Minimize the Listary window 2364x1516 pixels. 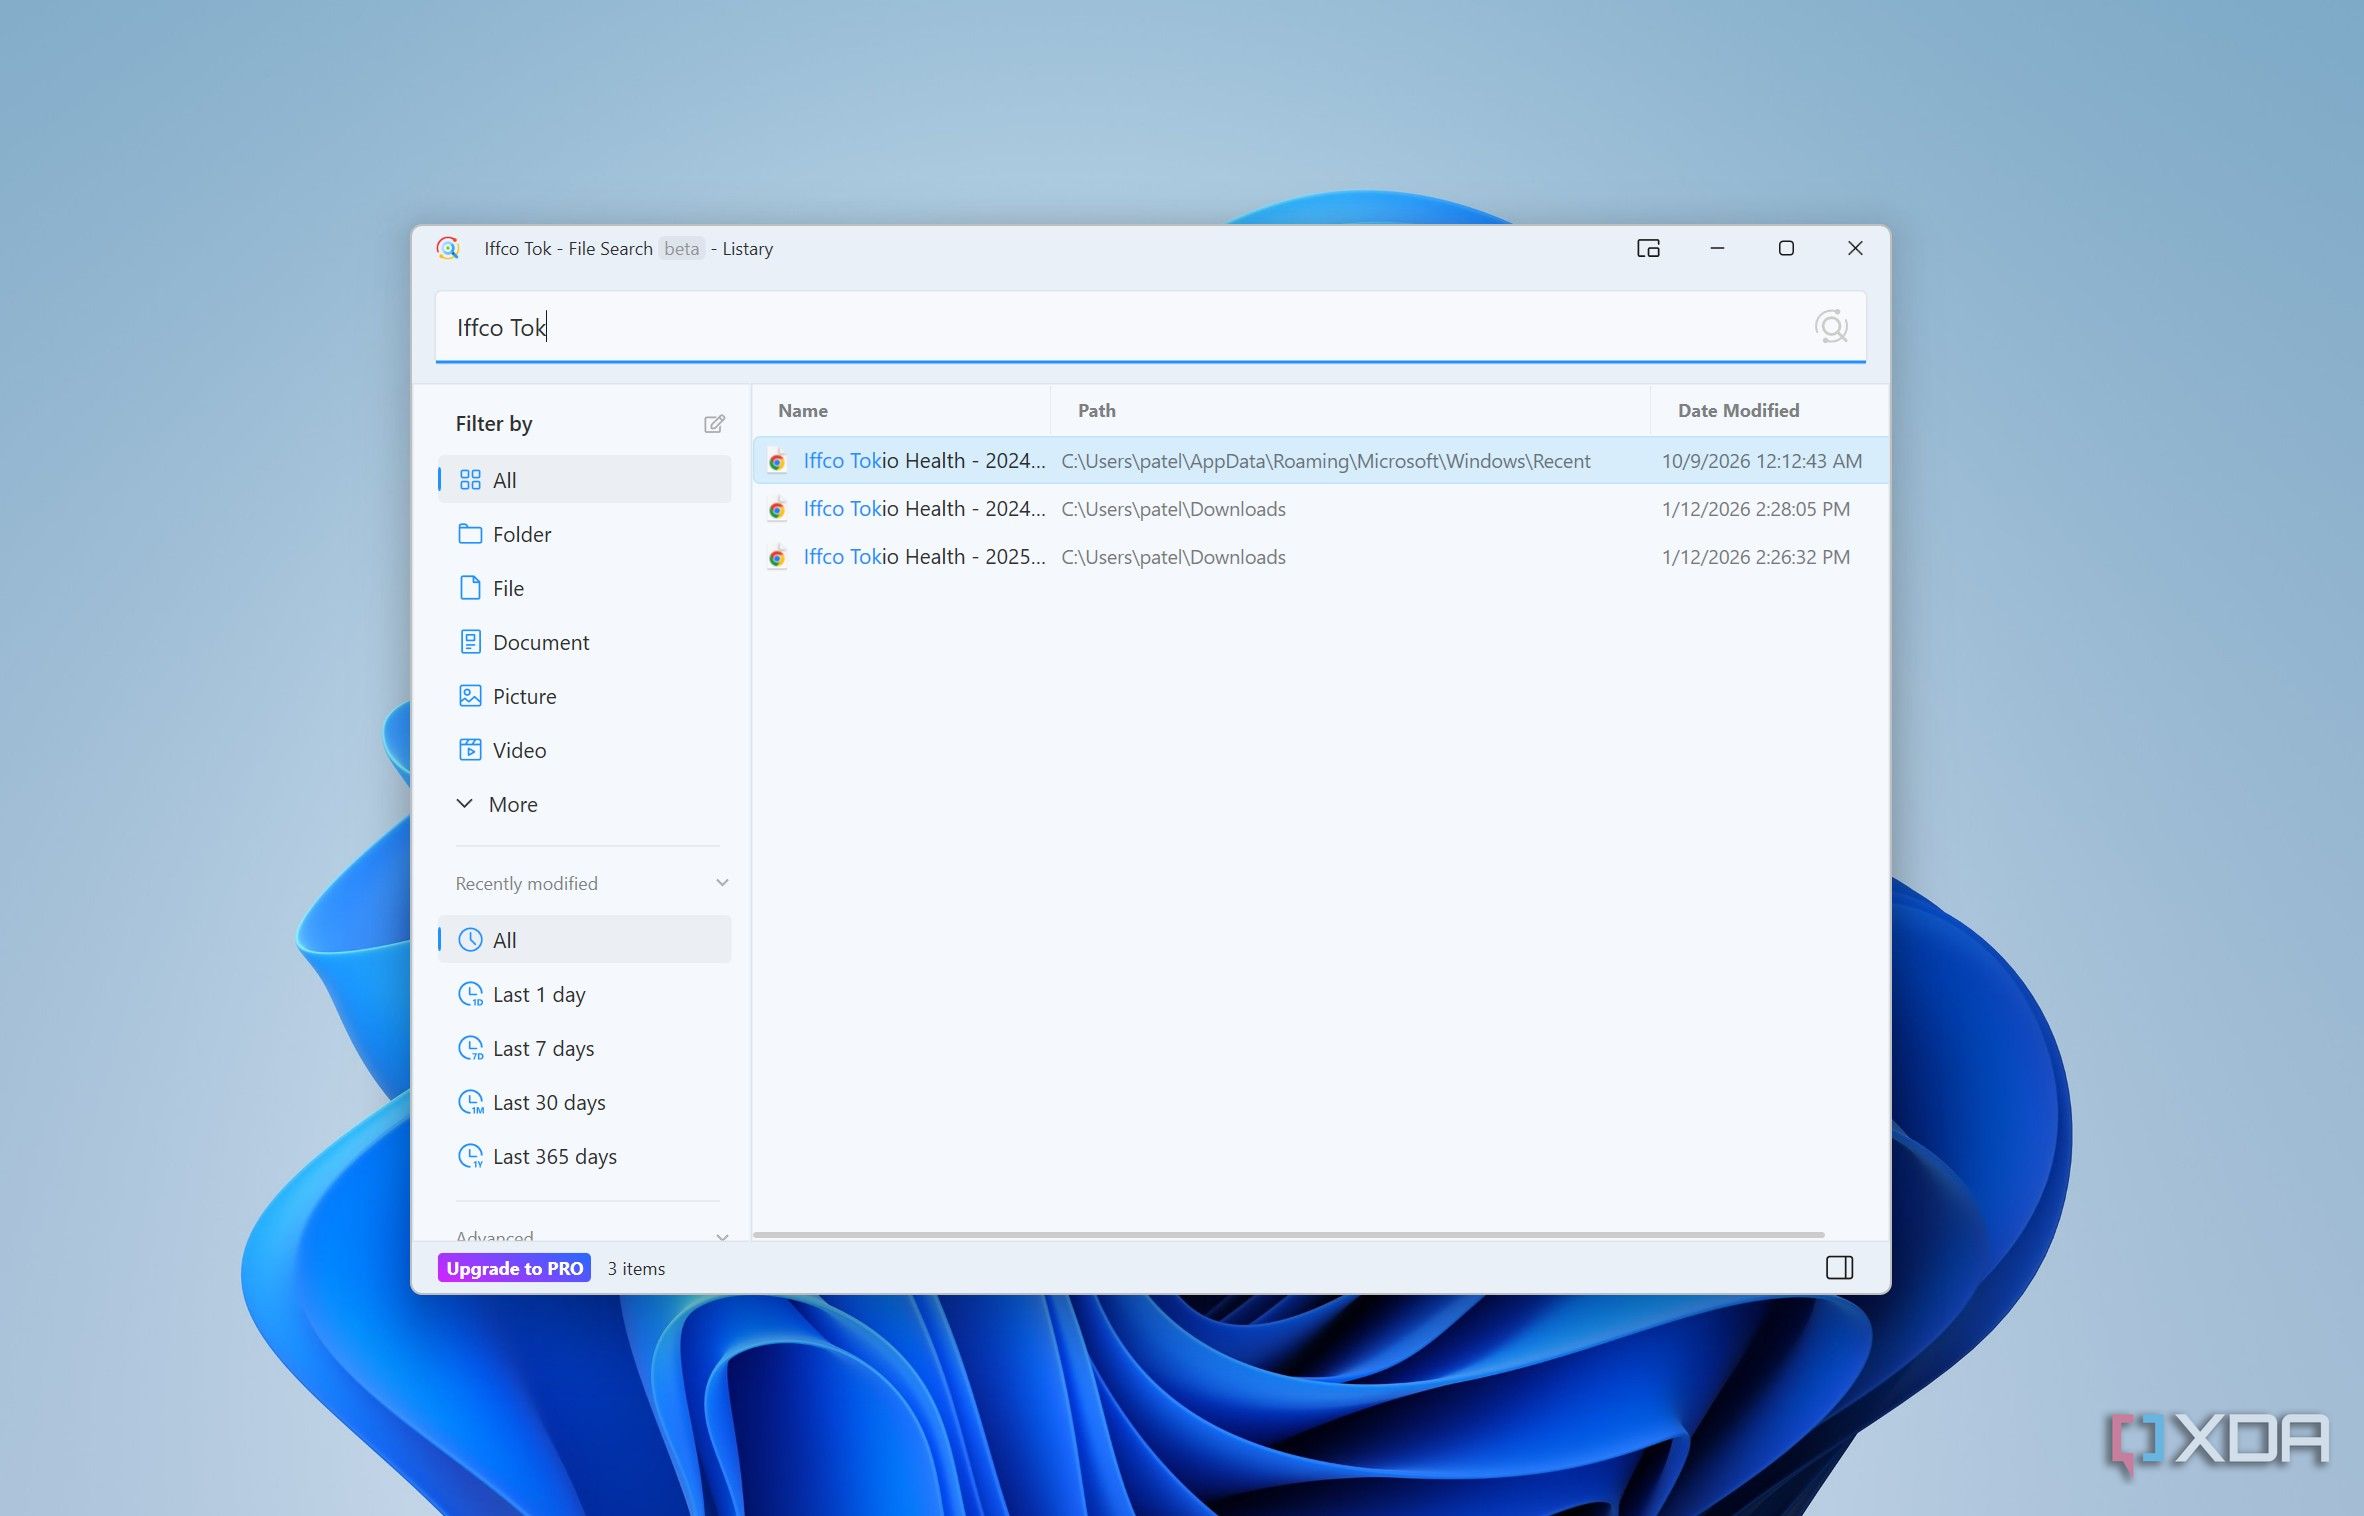coord(1717,248)
